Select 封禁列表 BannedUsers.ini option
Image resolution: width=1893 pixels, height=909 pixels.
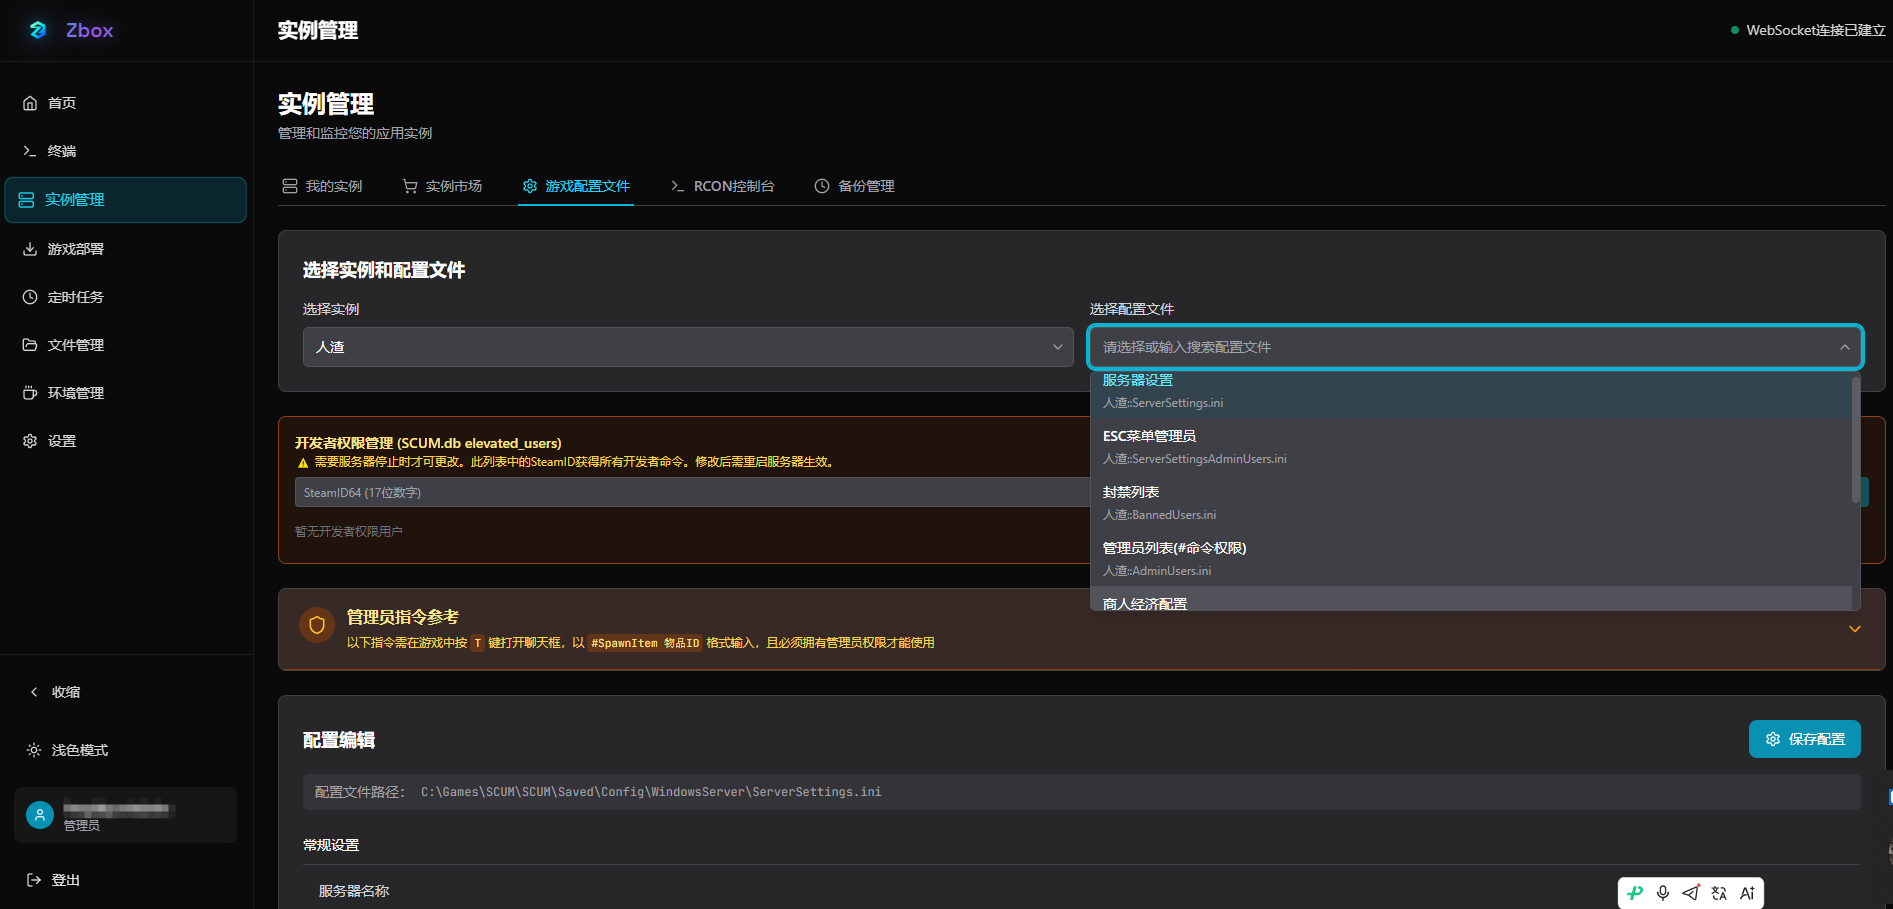pyautogui.click(x=1470, y=502)
